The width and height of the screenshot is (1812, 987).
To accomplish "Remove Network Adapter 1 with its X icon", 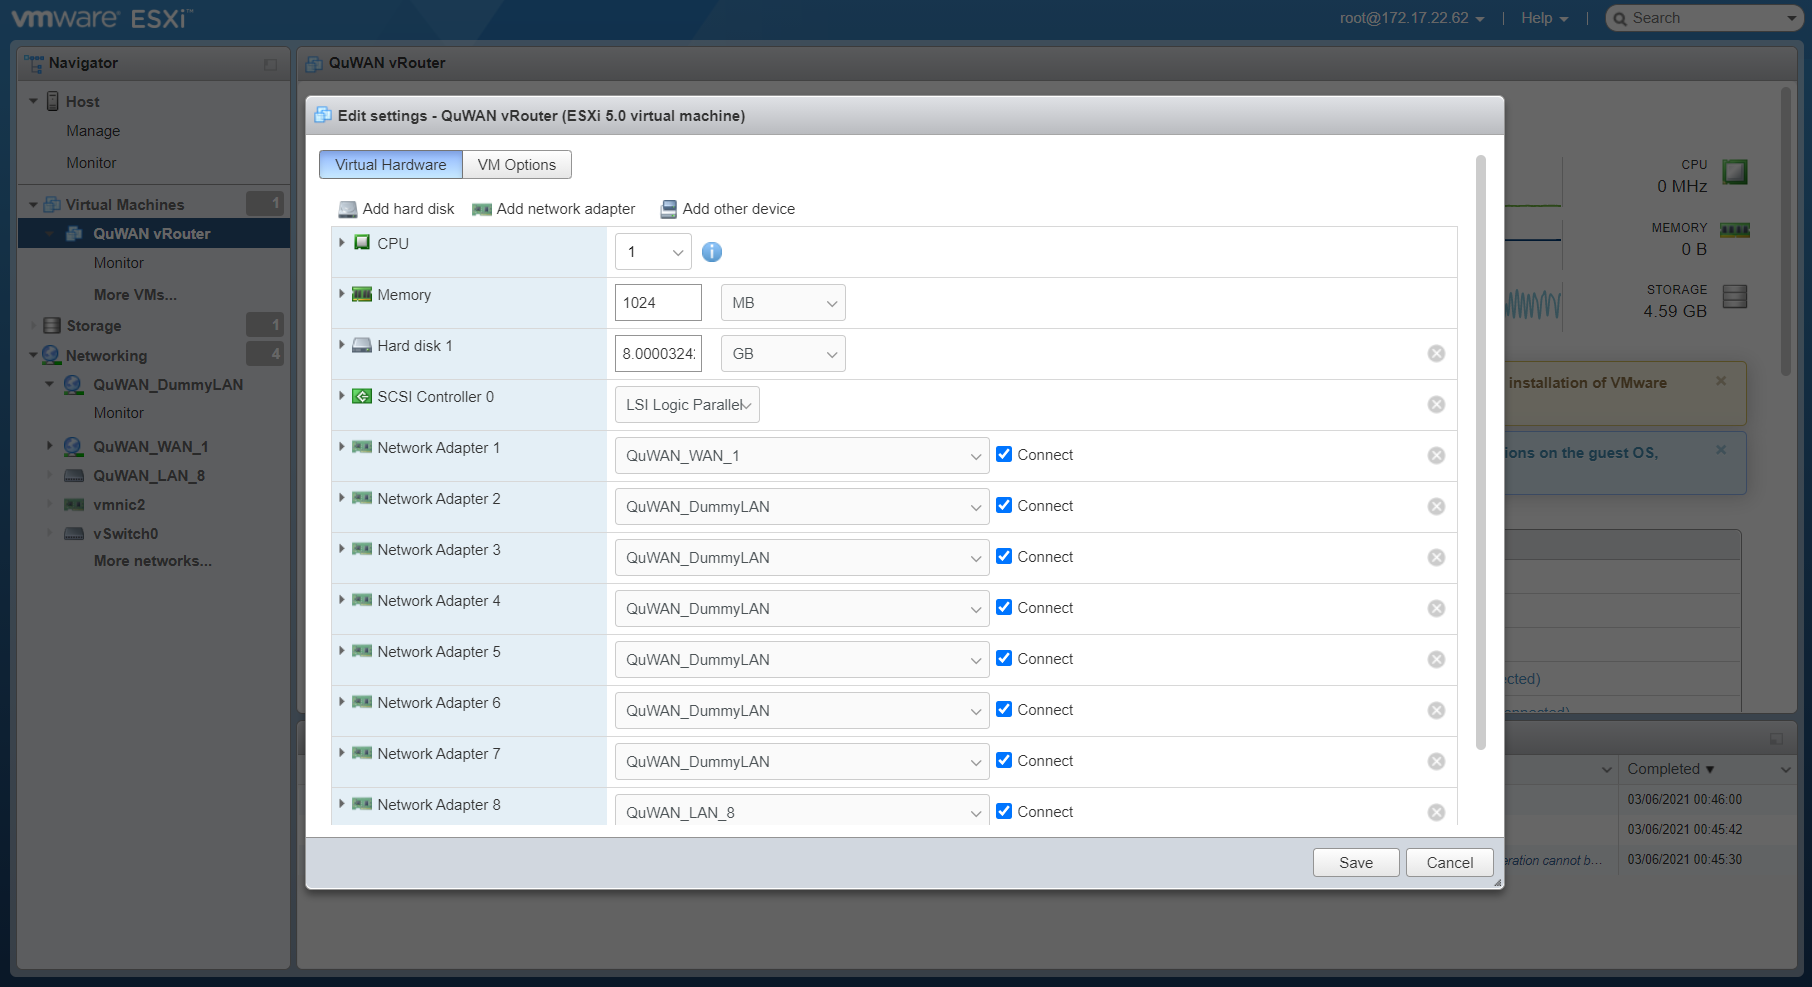I will click(x=1436, y=456).
